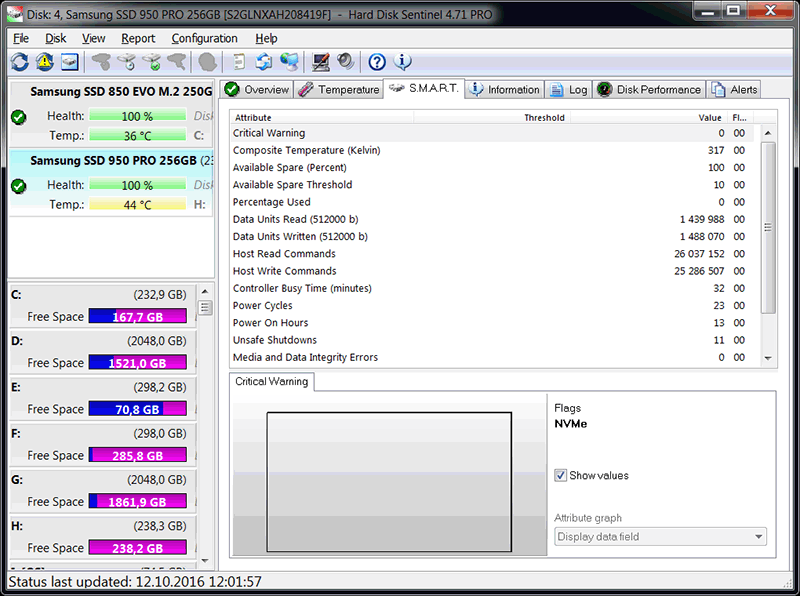Select the S.M.A.R.T. tab

(424, 88)
